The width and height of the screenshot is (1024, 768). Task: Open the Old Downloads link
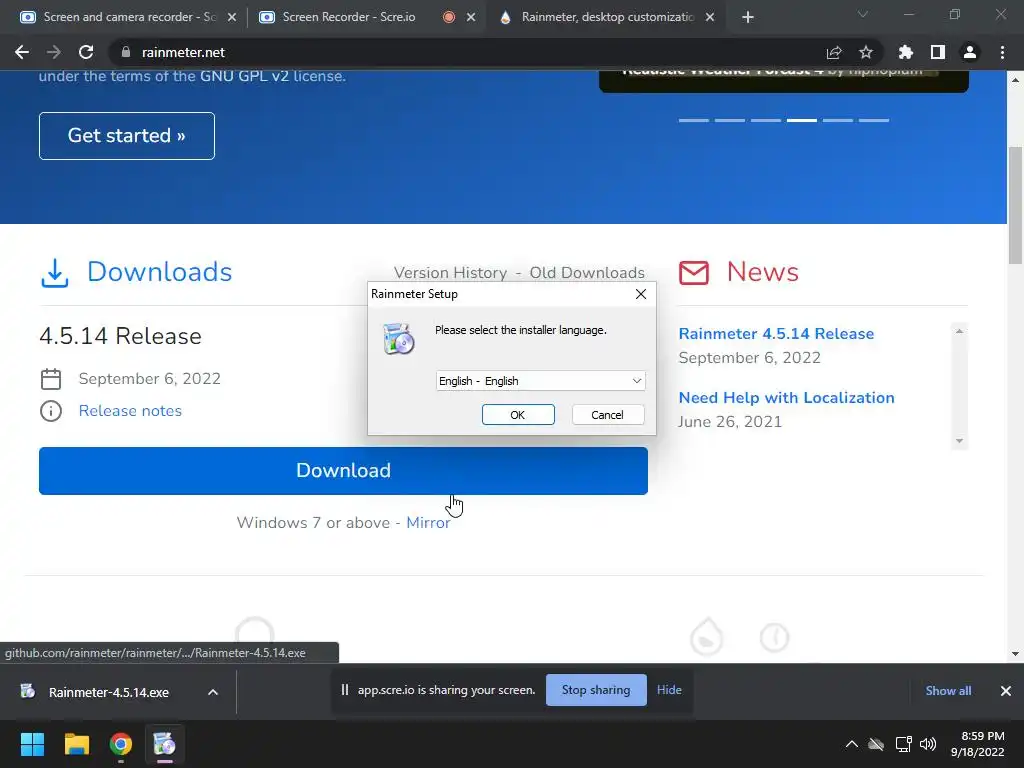[x=587, y=272]
